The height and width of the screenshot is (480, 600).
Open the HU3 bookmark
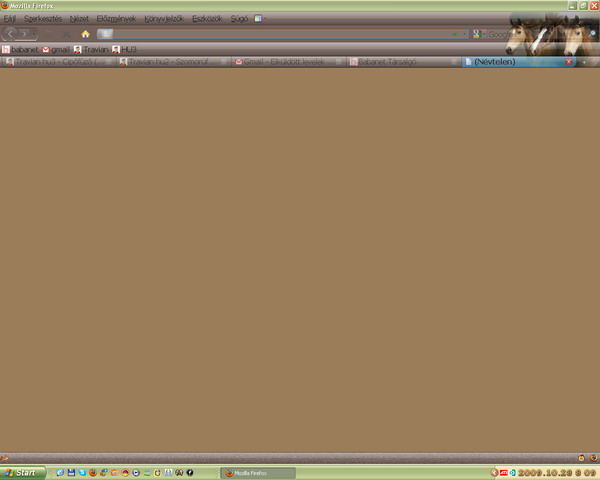click(x=123, y=49)
